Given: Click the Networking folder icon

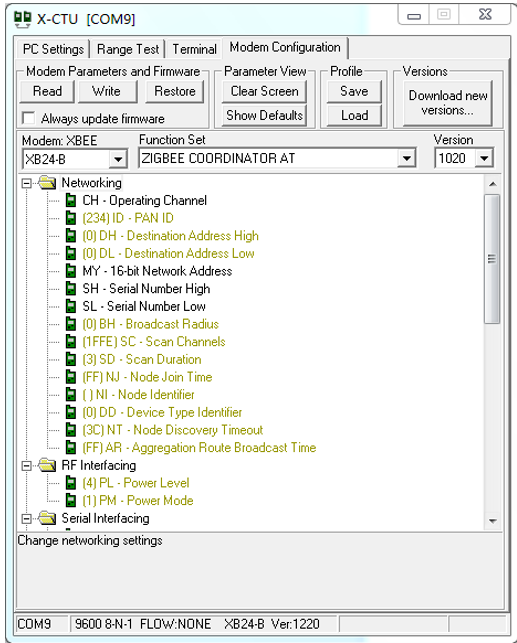Looking at the screenshot, I should (x=47, y=182).
